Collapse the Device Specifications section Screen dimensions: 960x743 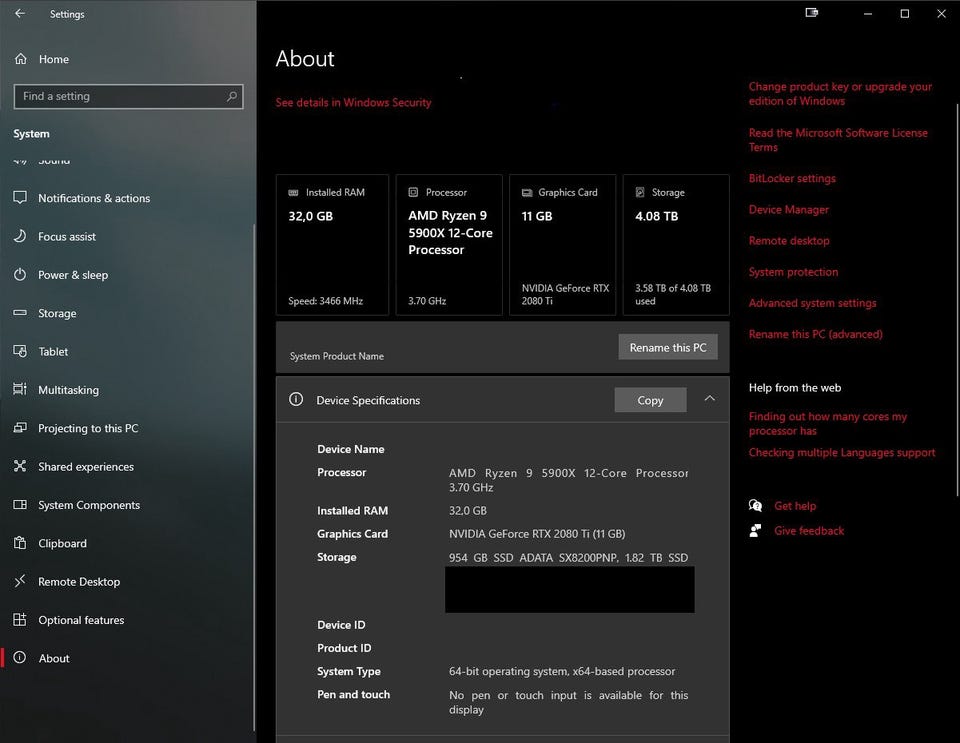[x=709, y=399]
